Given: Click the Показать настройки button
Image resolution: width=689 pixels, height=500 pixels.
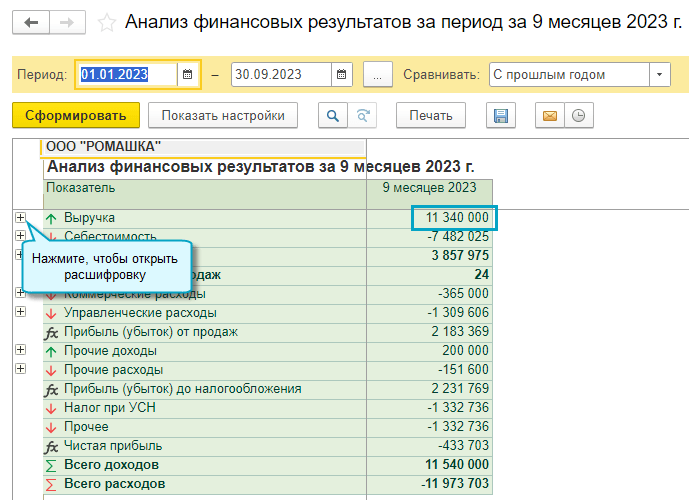Looking at the screenshot, I should (223, 116).
